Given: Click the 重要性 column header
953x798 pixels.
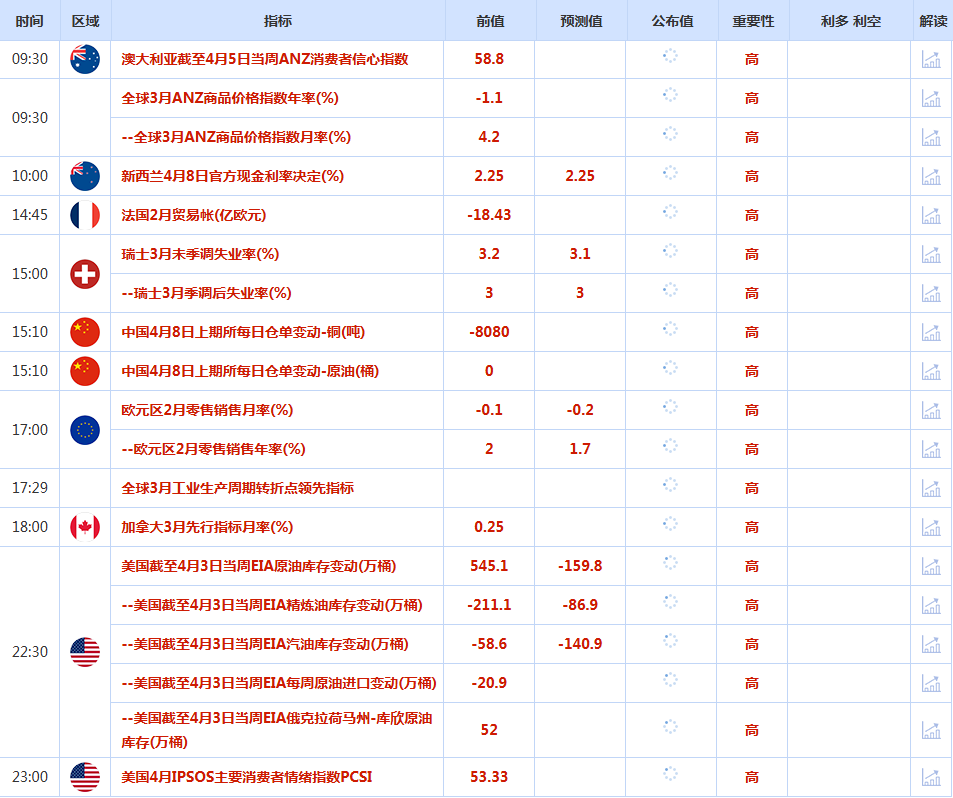Looking at the screenshot, I should coord(752,20).
